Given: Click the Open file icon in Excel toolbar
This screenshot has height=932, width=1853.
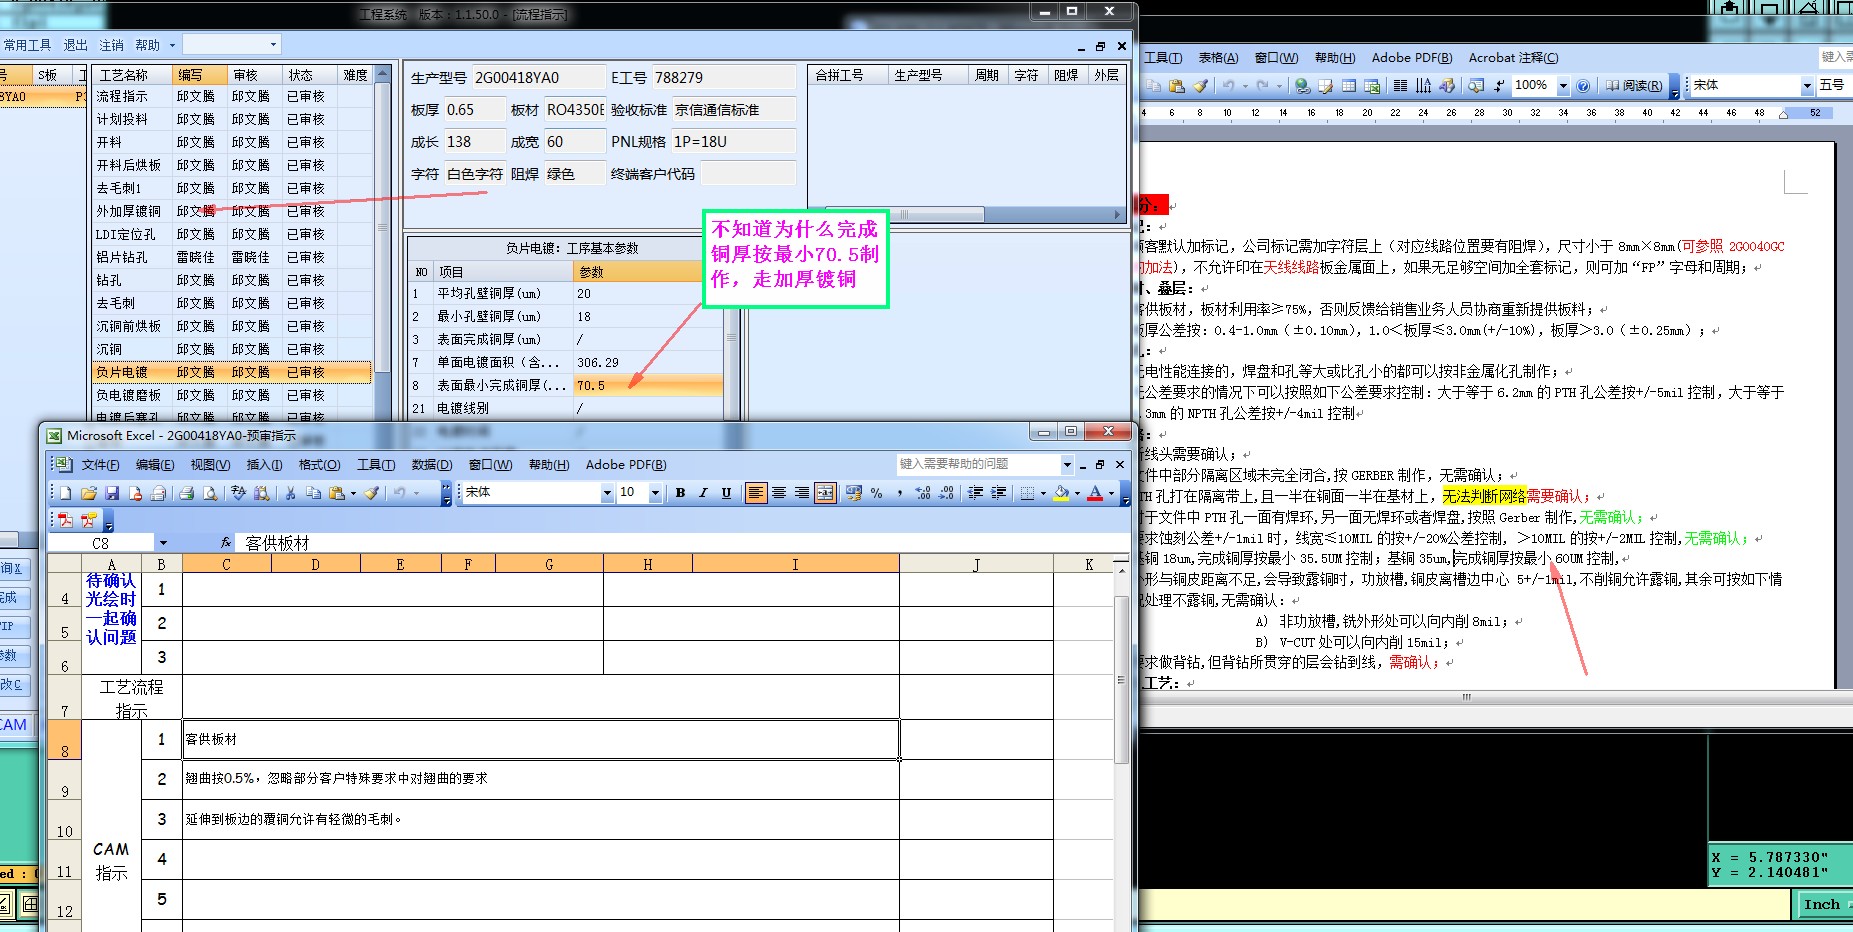Looking at the screenshot, I should coord(89,493).
